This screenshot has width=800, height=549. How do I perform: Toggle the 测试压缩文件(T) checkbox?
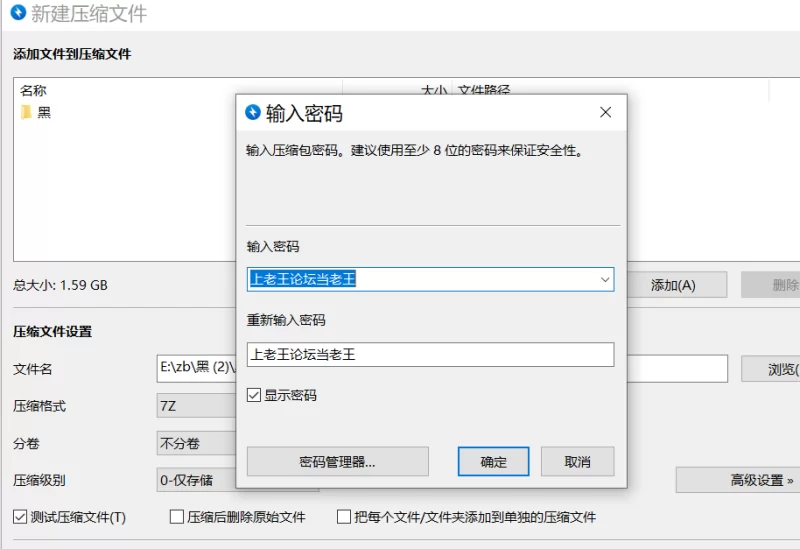click(x=20, y=517)
